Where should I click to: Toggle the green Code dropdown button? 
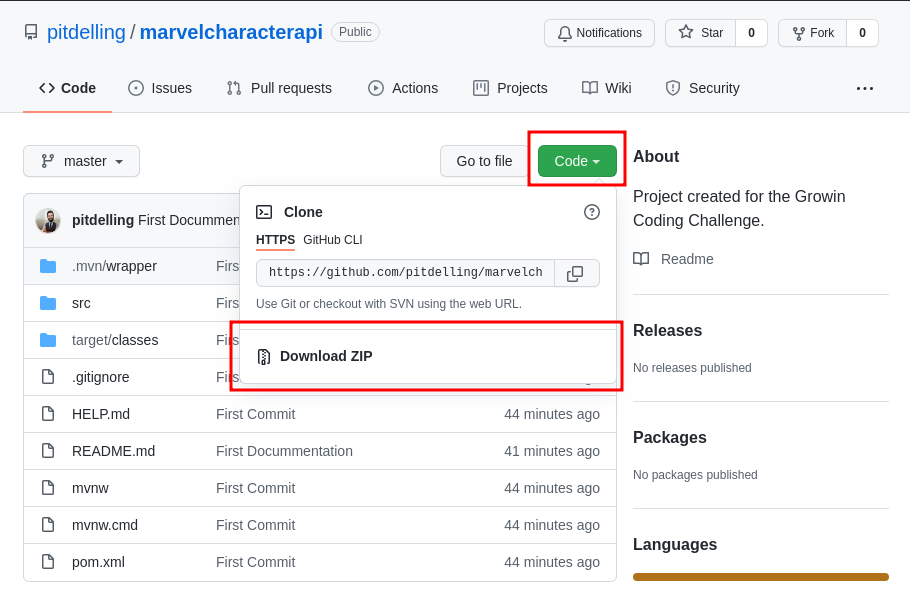pos(577,161)
